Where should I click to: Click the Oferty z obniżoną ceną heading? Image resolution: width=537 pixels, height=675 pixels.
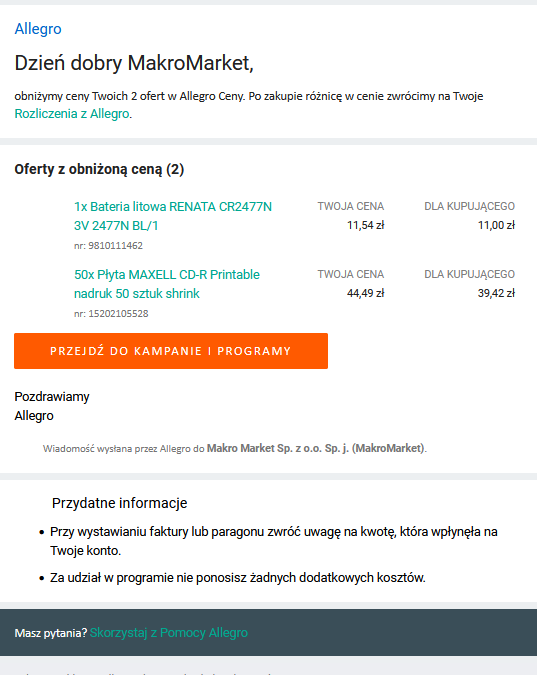coord(99,169)
